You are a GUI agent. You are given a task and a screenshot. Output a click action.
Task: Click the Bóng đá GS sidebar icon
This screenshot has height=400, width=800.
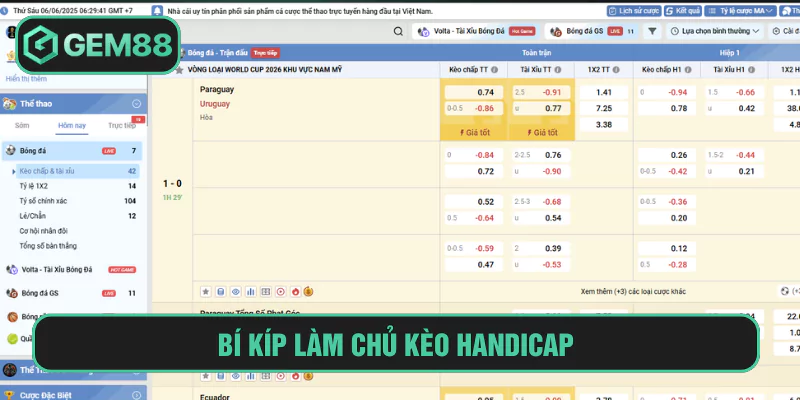coord(12,293)
